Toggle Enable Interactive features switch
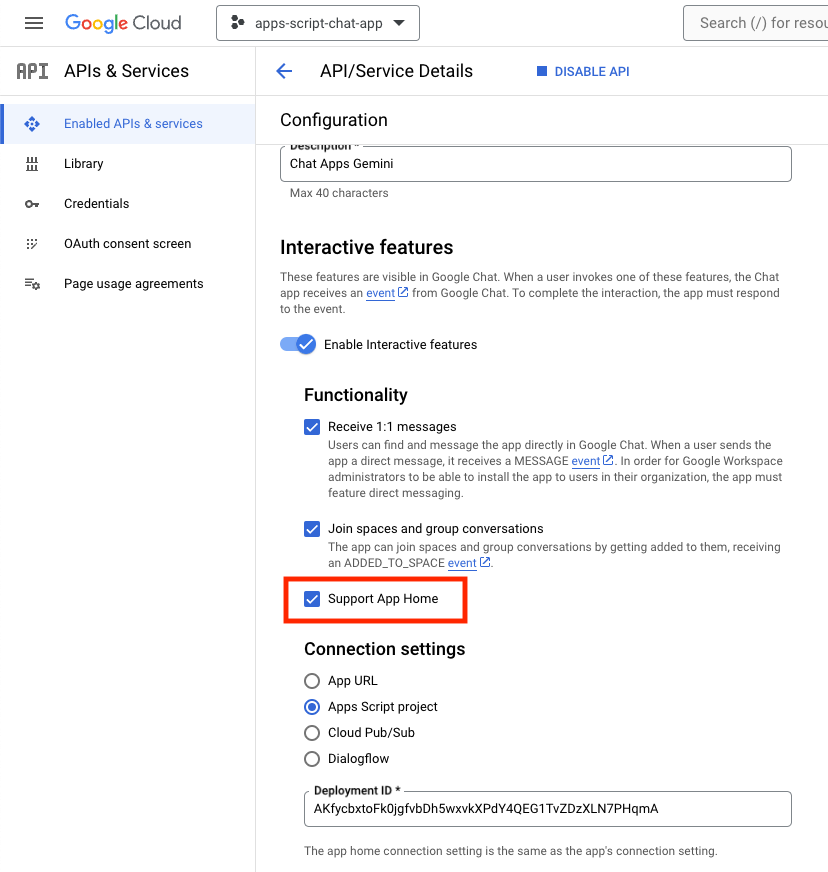The image size is (828, 872). coord(298,344)
